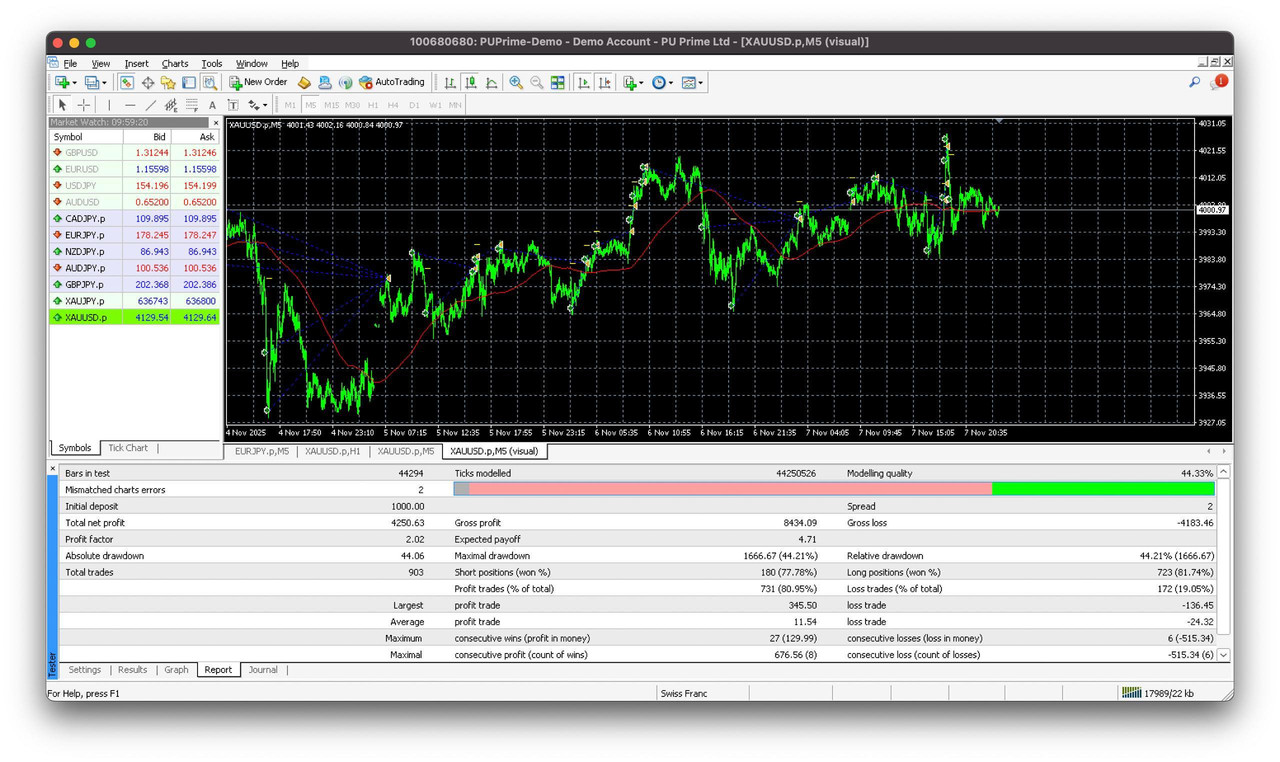This screenshot has height=762, width=1280.
Task: Toggle the chart shift option
Action: (605, 82)
